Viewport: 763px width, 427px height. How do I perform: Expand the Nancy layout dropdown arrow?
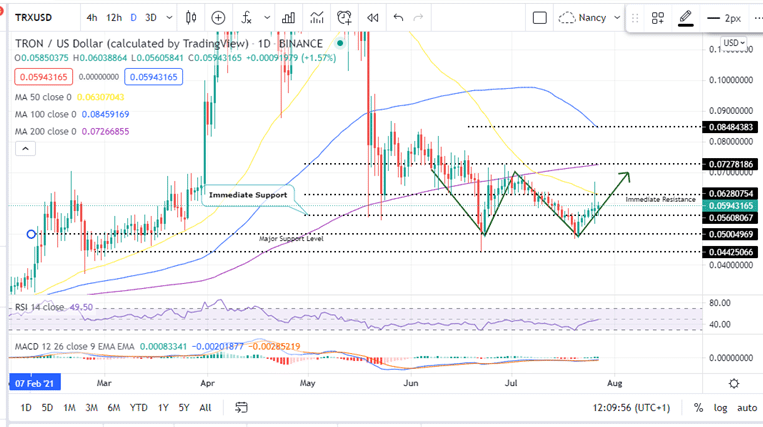coord(617,18)
